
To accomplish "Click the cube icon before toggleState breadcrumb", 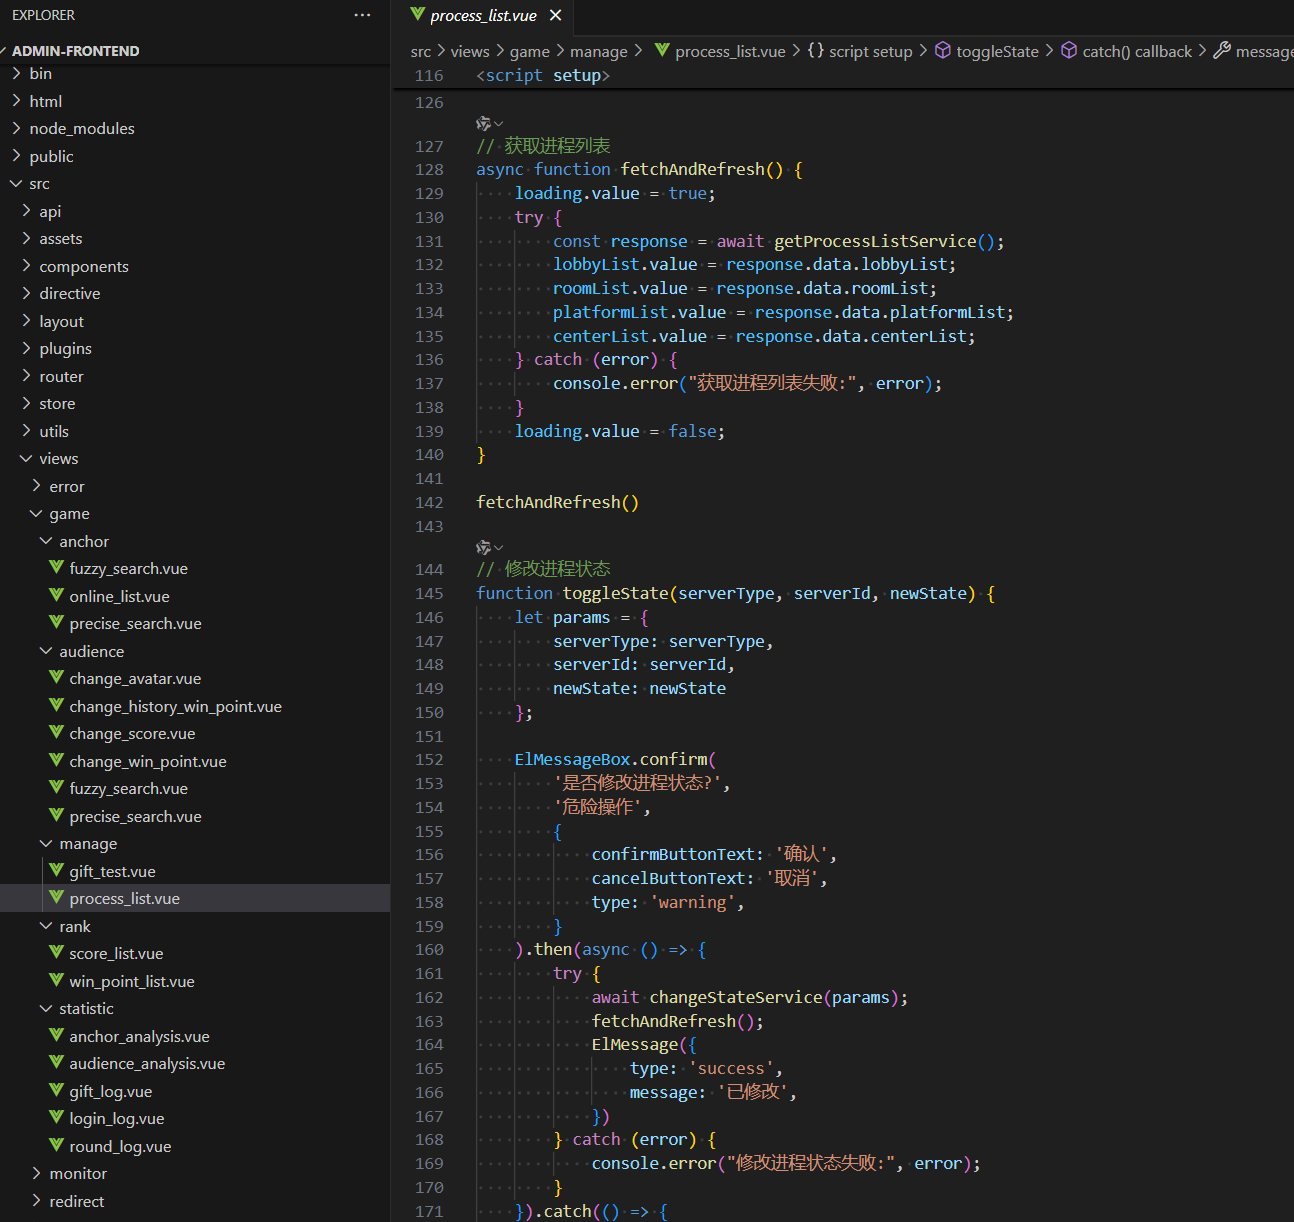I will coord(943,50).
